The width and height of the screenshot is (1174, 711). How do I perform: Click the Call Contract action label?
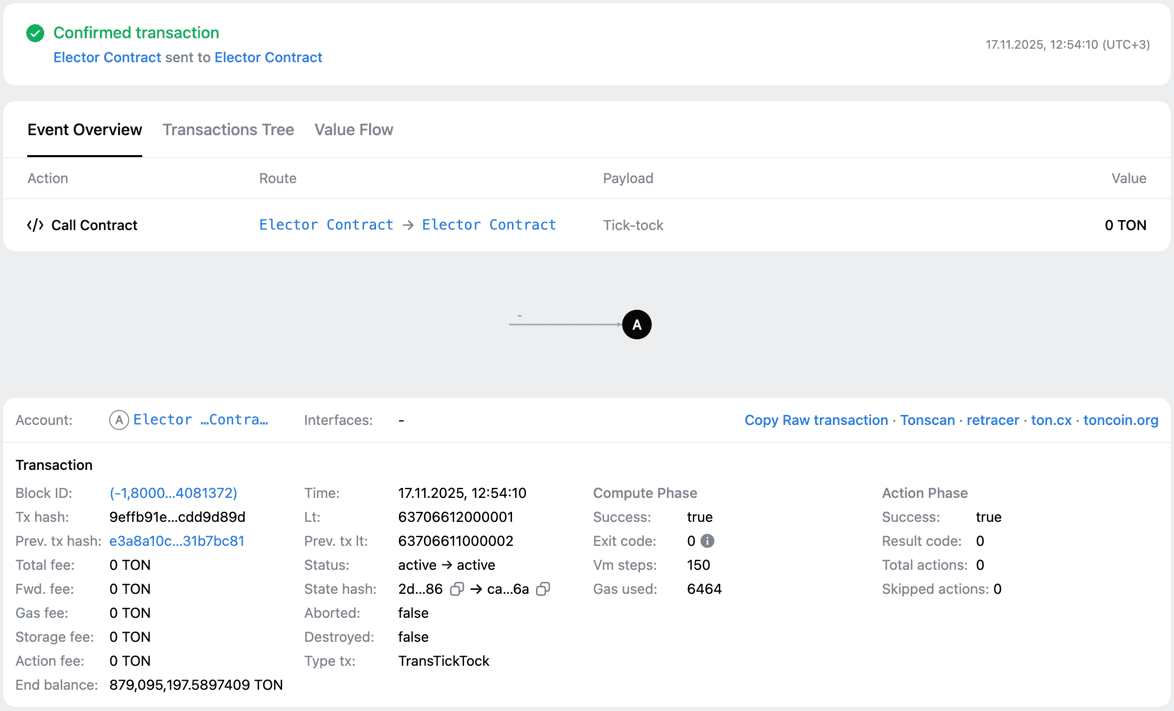(x=94, y=225)
